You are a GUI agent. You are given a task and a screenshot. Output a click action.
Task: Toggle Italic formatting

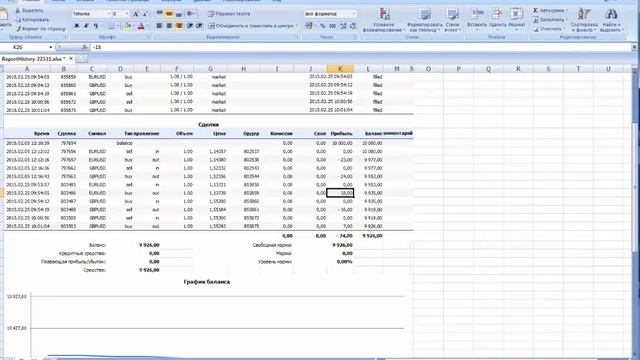tap(86, 26)
